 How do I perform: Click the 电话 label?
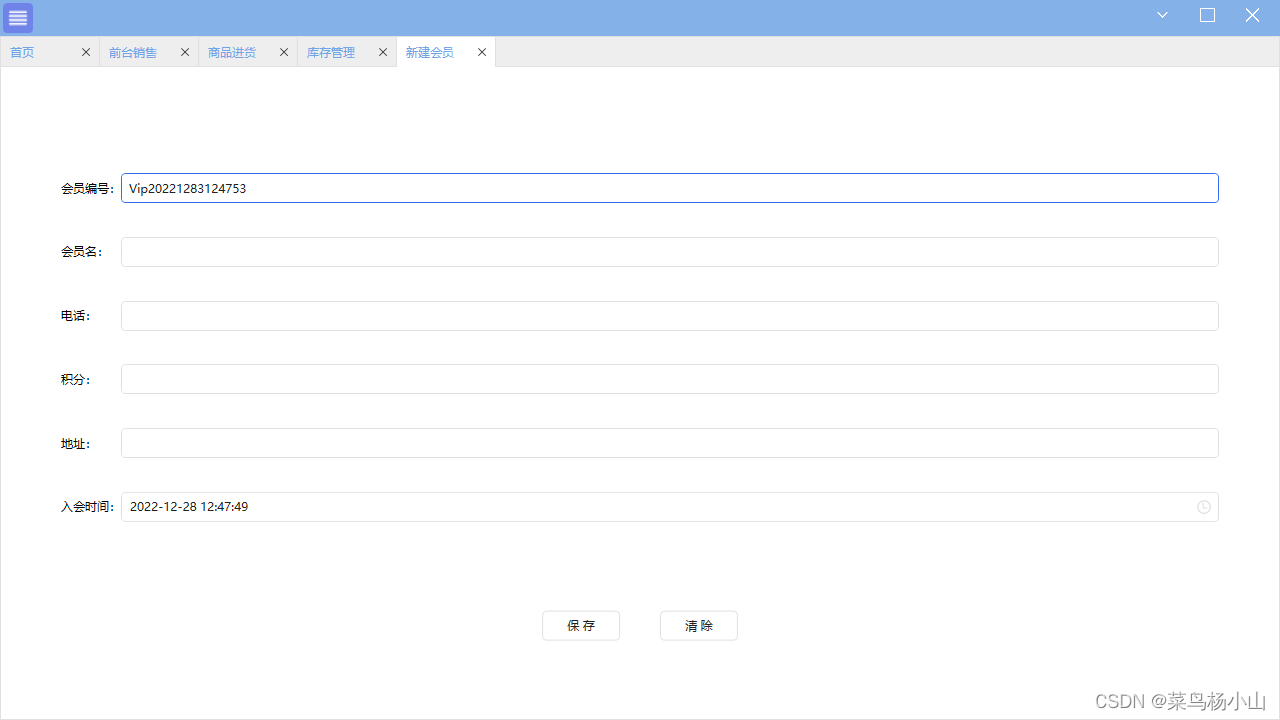75,316
